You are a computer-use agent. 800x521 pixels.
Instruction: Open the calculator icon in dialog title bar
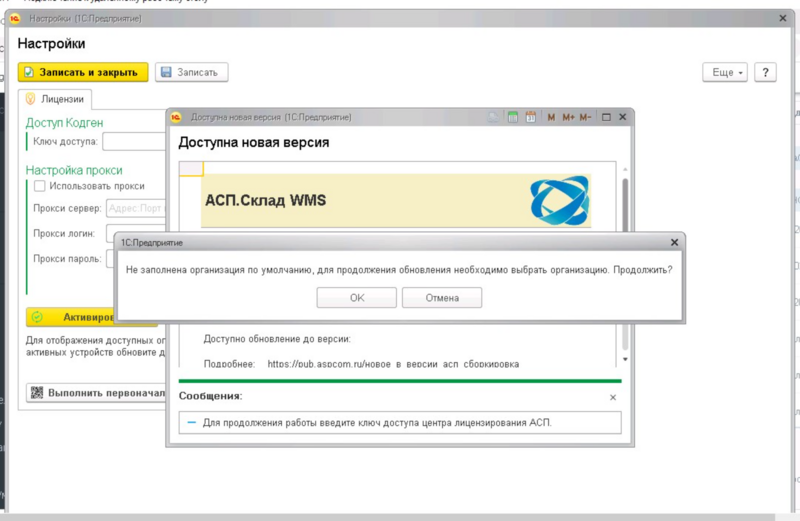coord(513,117)
